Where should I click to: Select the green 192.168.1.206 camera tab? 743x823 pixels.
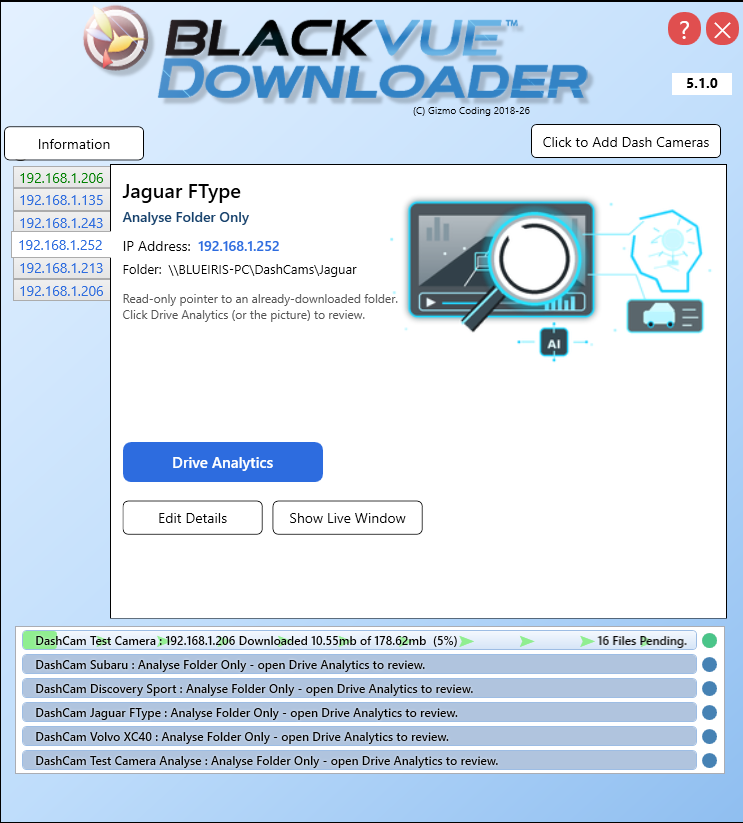pos(62,178)
